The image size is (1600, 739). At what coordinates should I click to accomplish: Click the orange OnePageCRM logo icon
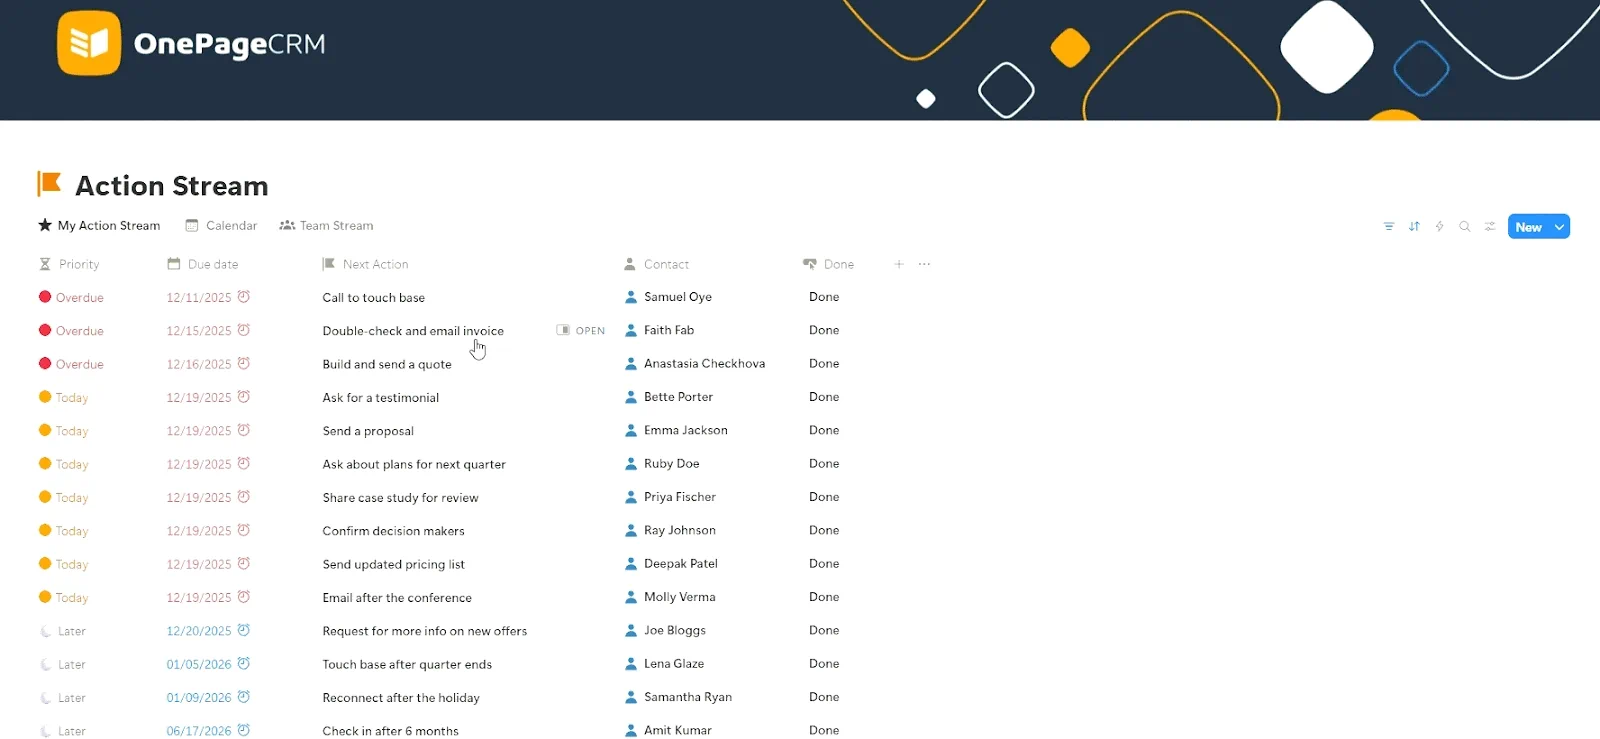pos(89,43)
